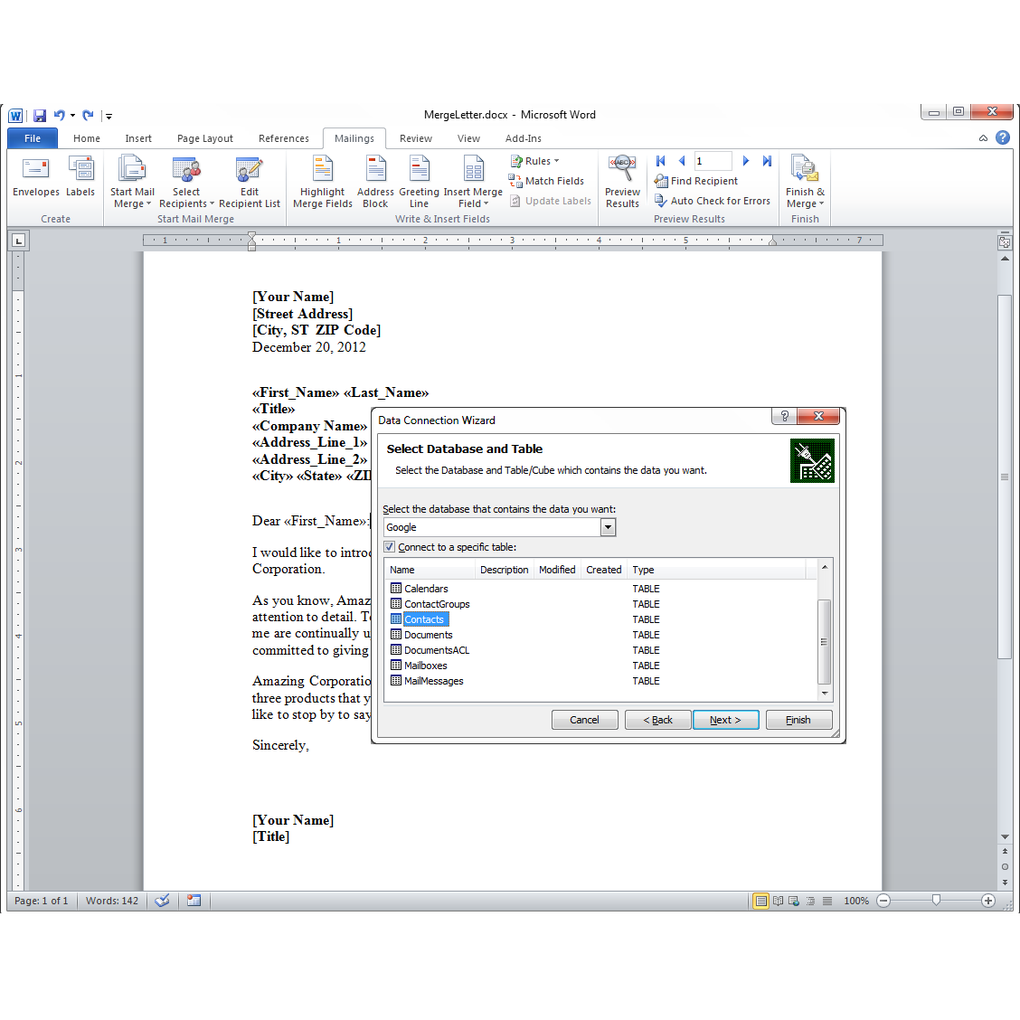Click the Redo icon
Screen dimensions: 1020x1020
pos(88,115)
